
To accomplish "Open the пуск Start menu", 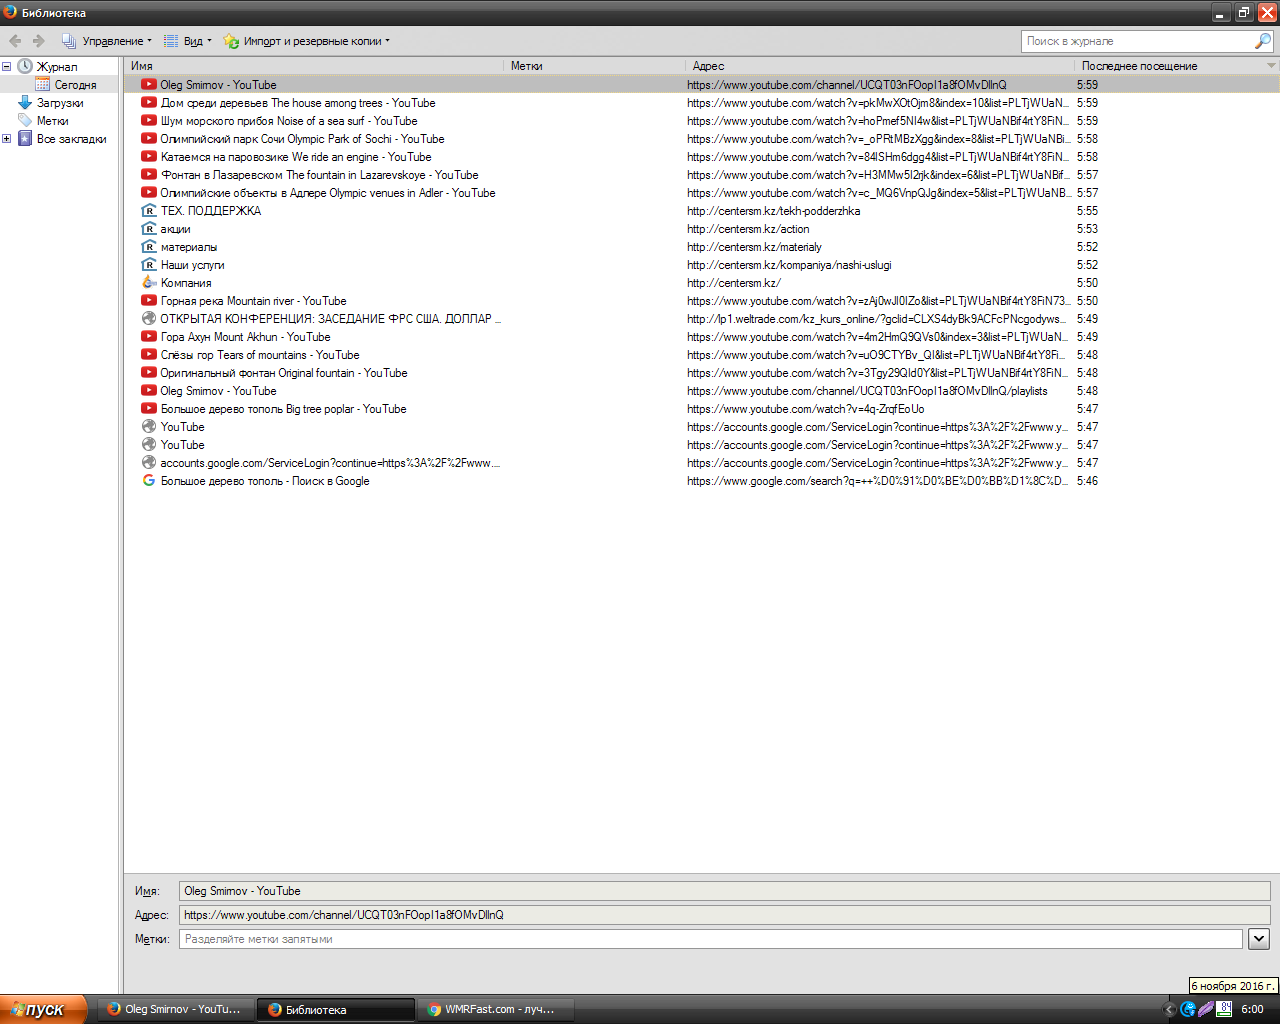I will (x=43, y=1009).
